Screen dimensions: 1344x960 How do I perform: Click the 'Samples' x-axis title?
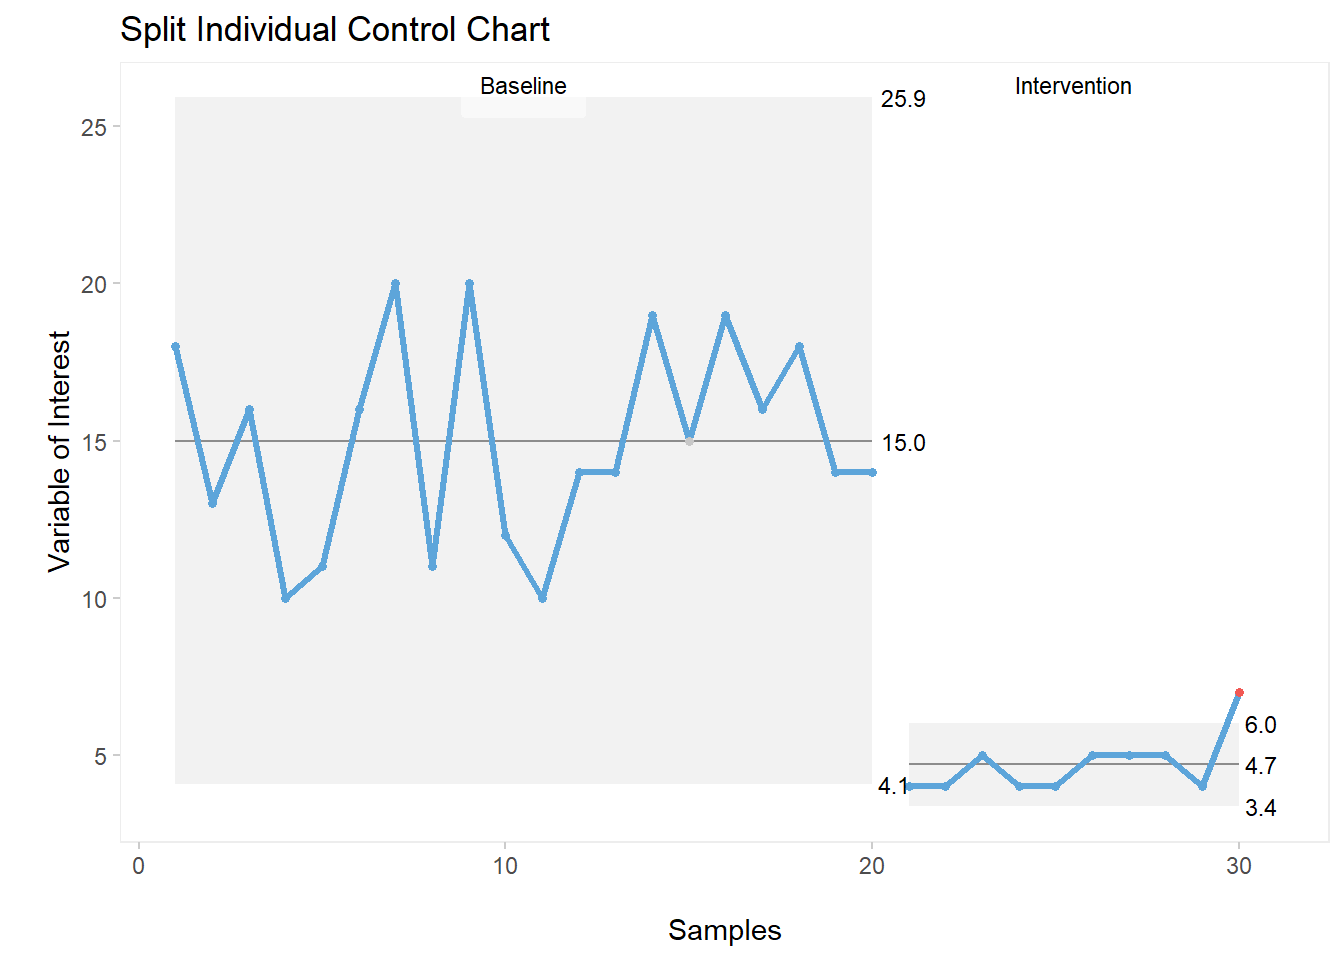[x=724, y=930]
